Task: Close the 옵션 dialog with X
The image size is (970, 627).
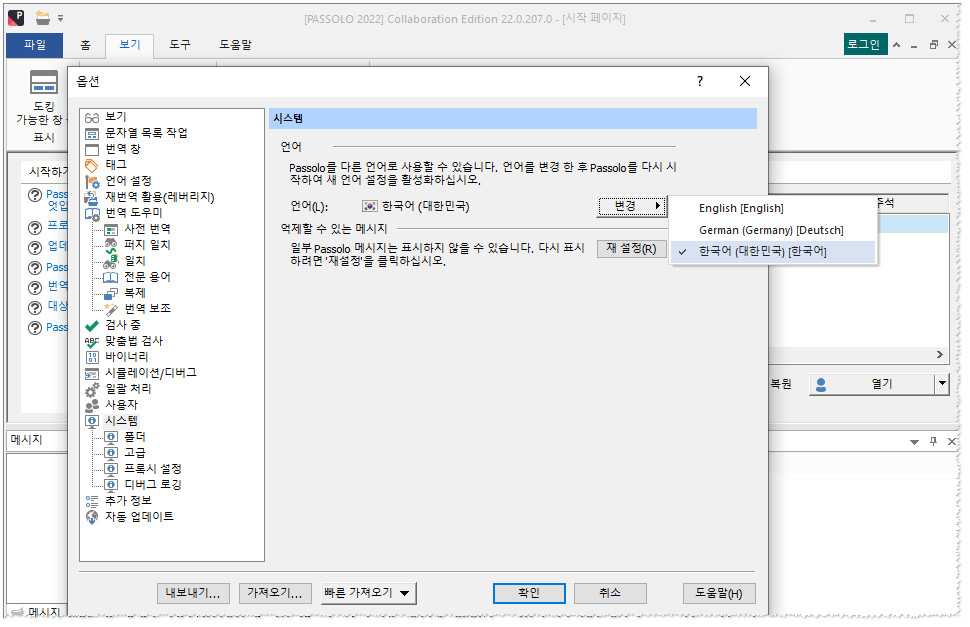Action: pyautogui.click(x=745, y=82)
